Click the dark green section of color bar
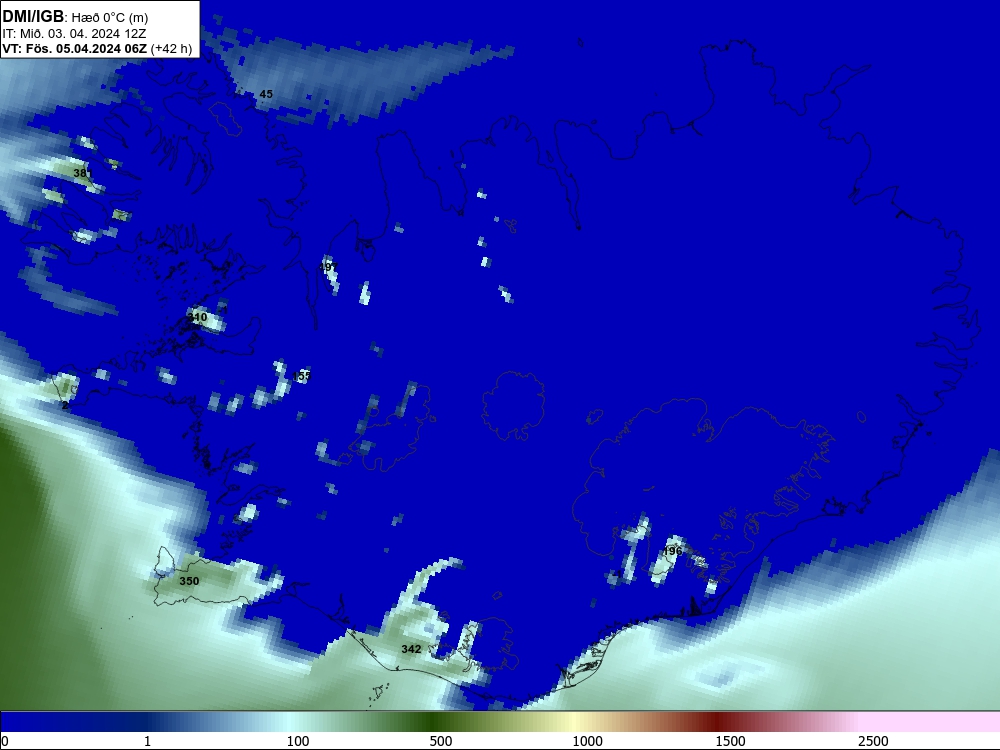This screenshot has width=1000, height=750. [x=434, y=722]
